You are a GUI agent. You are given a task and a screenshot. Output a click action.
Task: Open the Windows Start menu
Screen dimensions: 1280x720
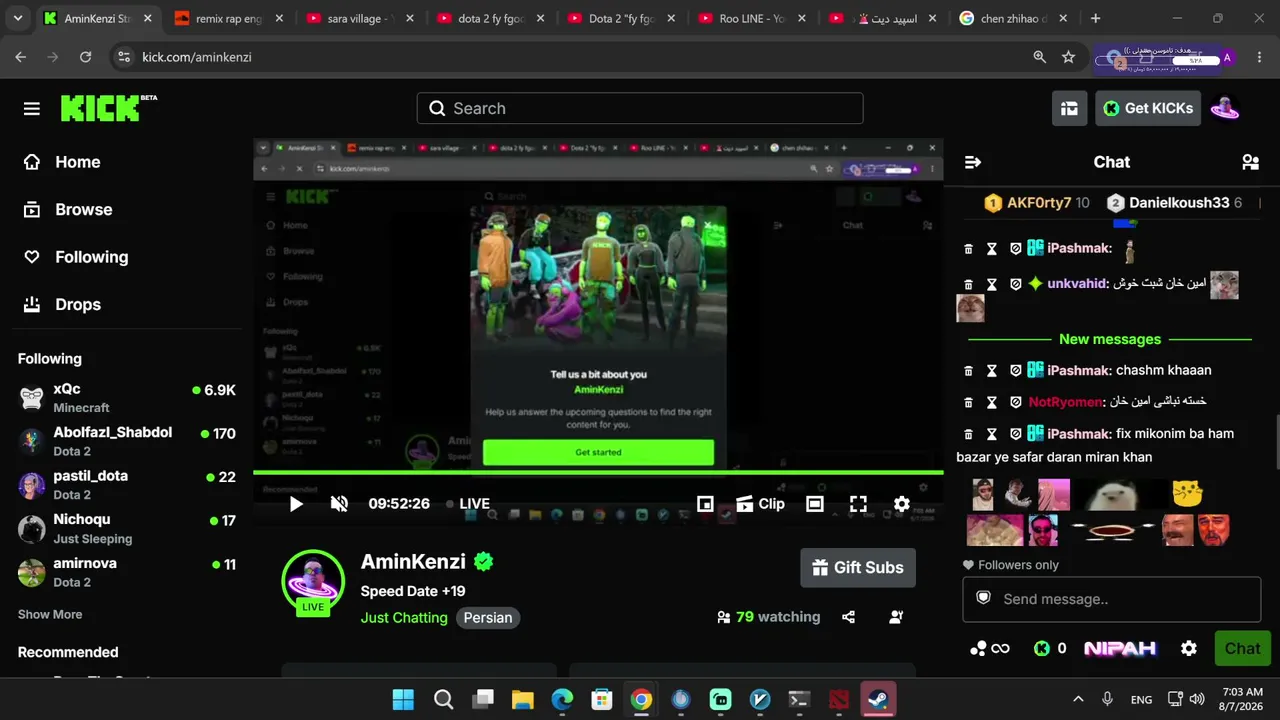pos(404,699)
